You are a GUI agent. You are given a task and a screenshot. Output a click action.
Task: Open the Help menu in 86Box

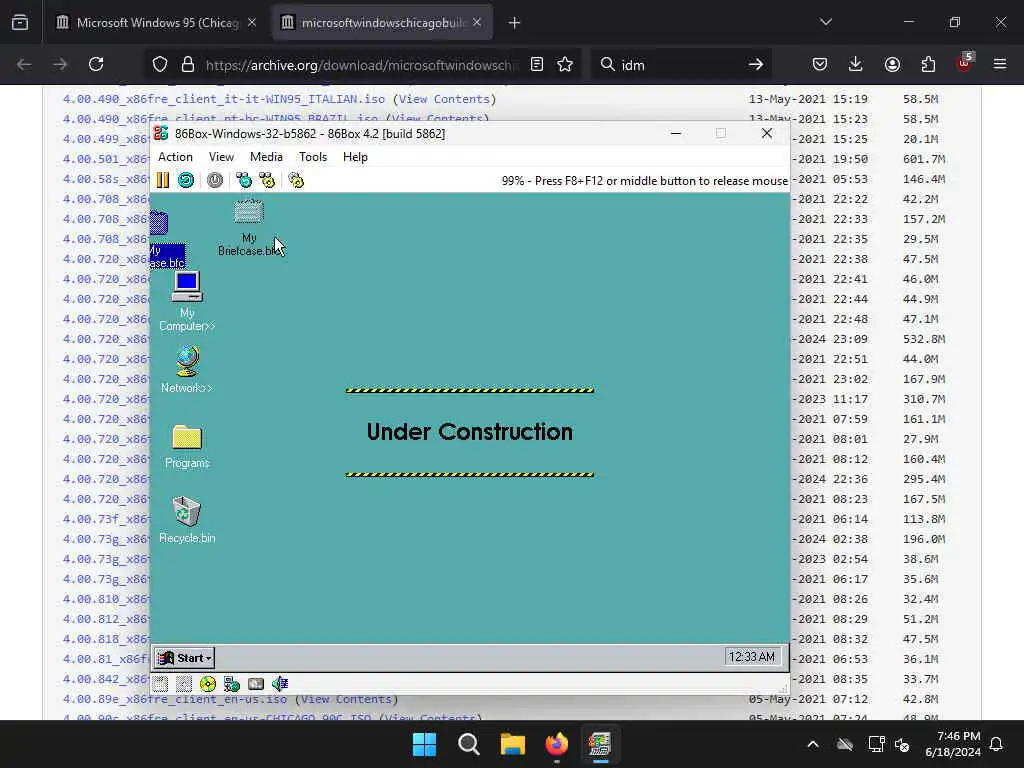point(355,157)
